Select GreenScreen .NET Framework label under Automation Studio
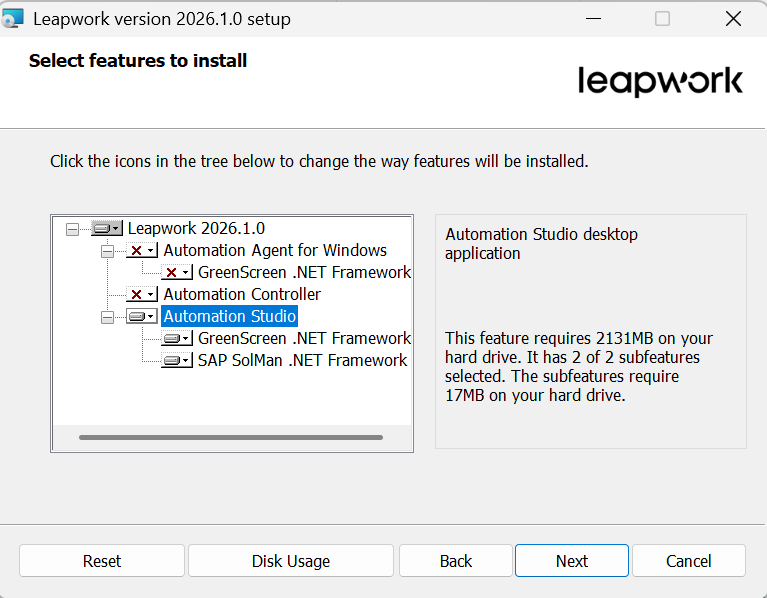The width and height of the screenshot is (767, 598). click(x=304, y=338)
